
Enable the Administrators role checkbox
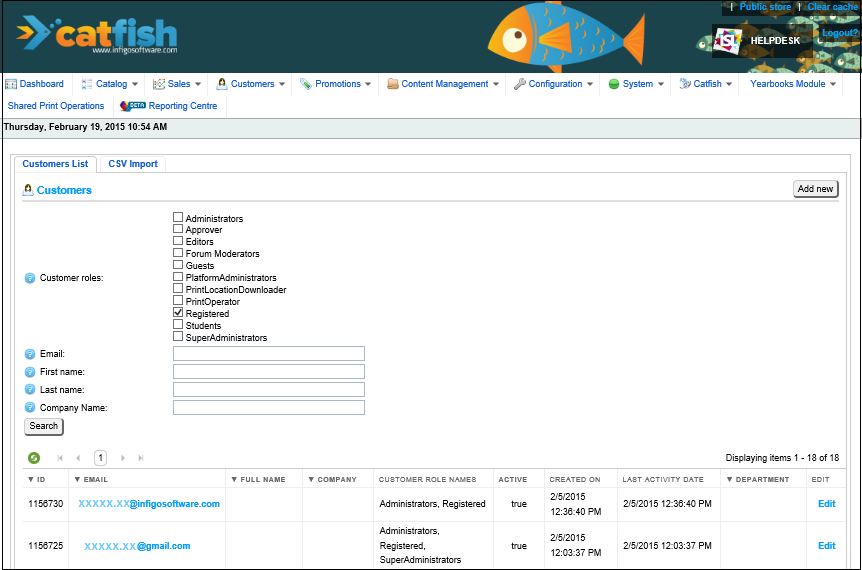(x=178, y=217)
